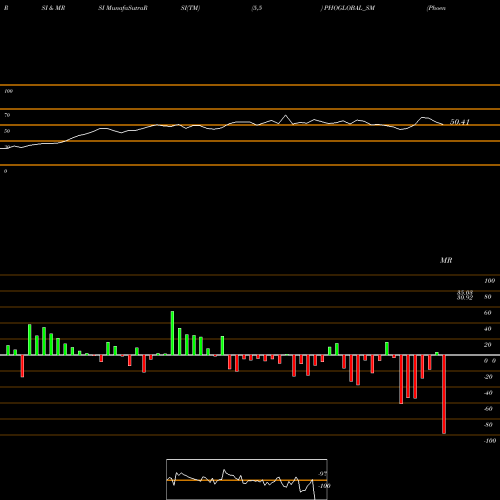
Task: Click the '30.92' value in MR chart
Action: [x=465, y=297]
